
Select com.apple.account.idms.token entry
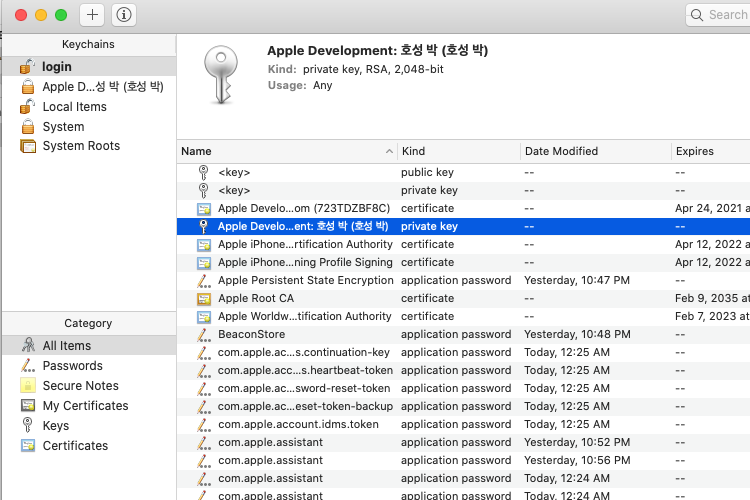463,424
